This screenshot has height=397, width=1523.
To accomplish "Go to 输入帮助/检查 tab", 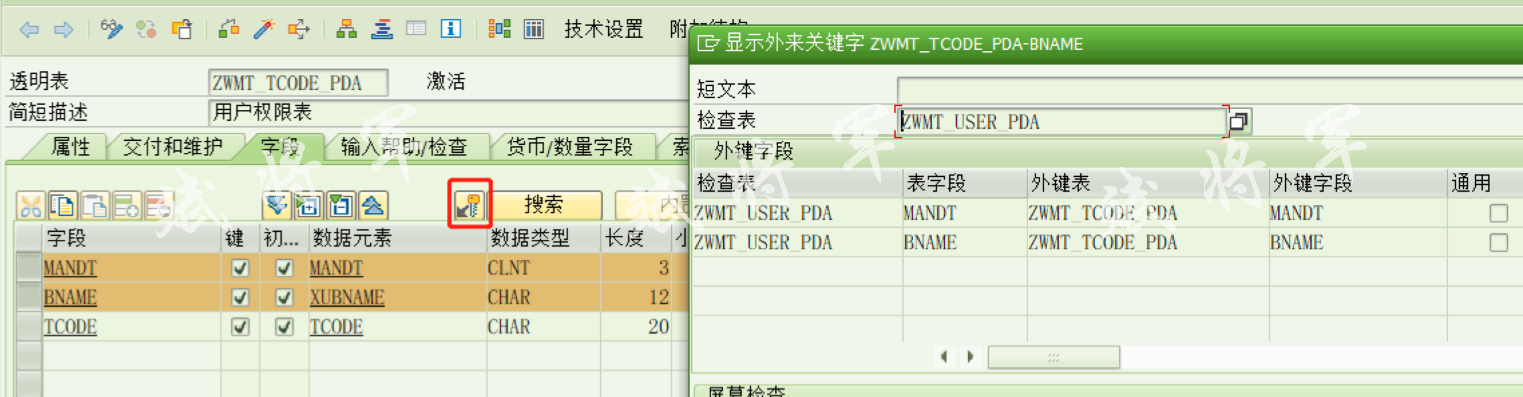I will (x=403, y=148).
